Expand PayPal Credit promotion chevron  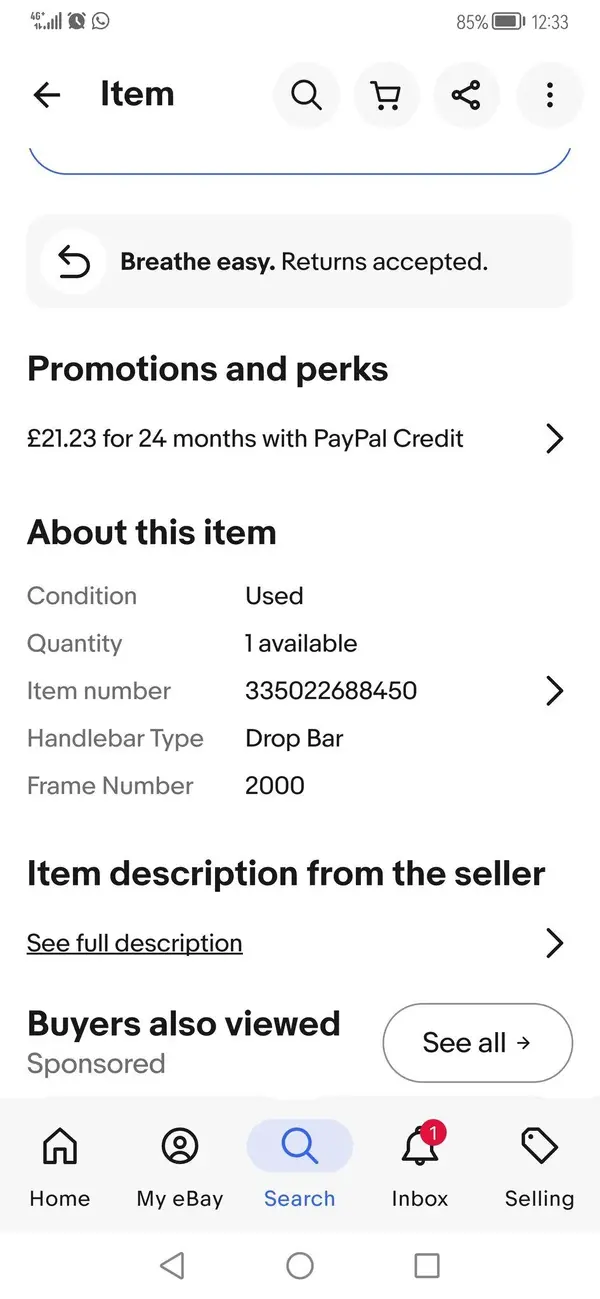coord(555,438)
